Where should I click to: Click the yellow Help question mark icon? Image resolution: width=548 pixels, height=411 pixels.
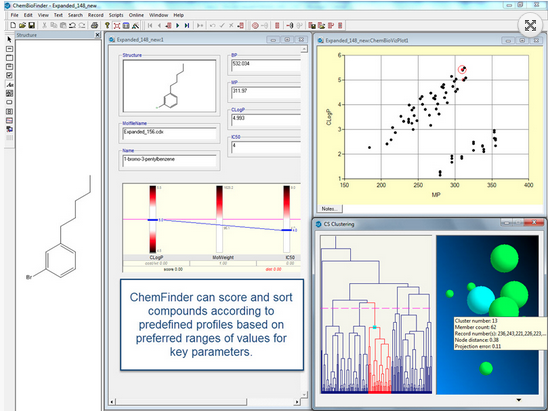tap(107, 25)
